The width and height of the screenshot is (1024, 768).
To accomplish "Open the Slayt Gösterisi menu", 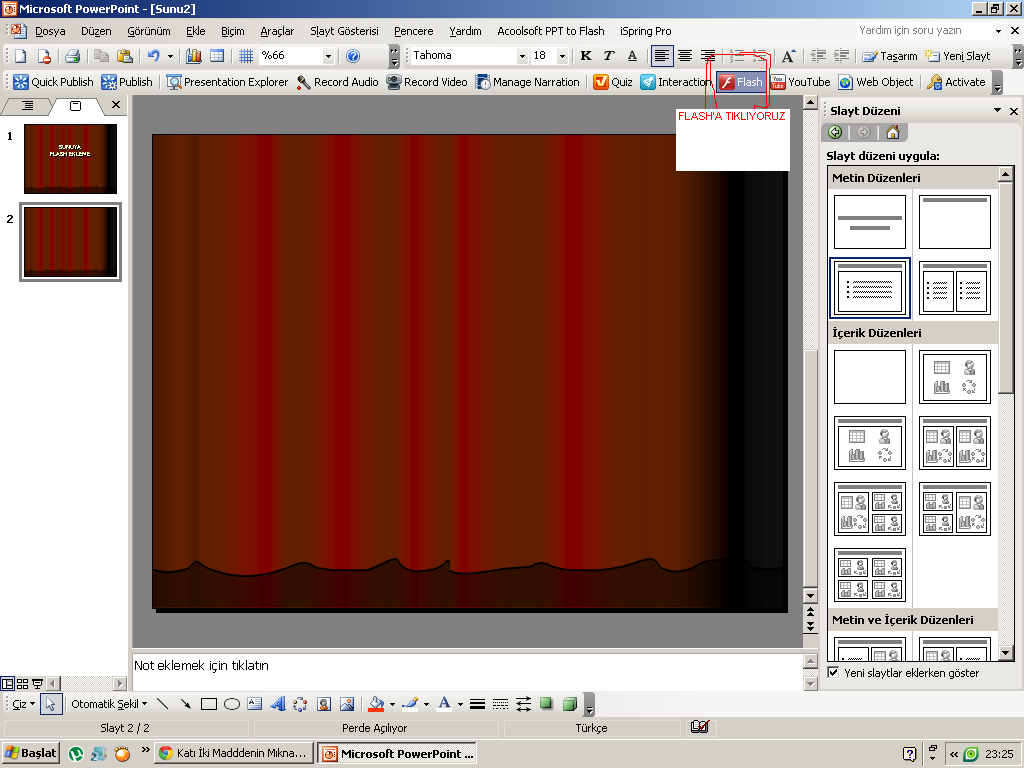I will point(344,31).
